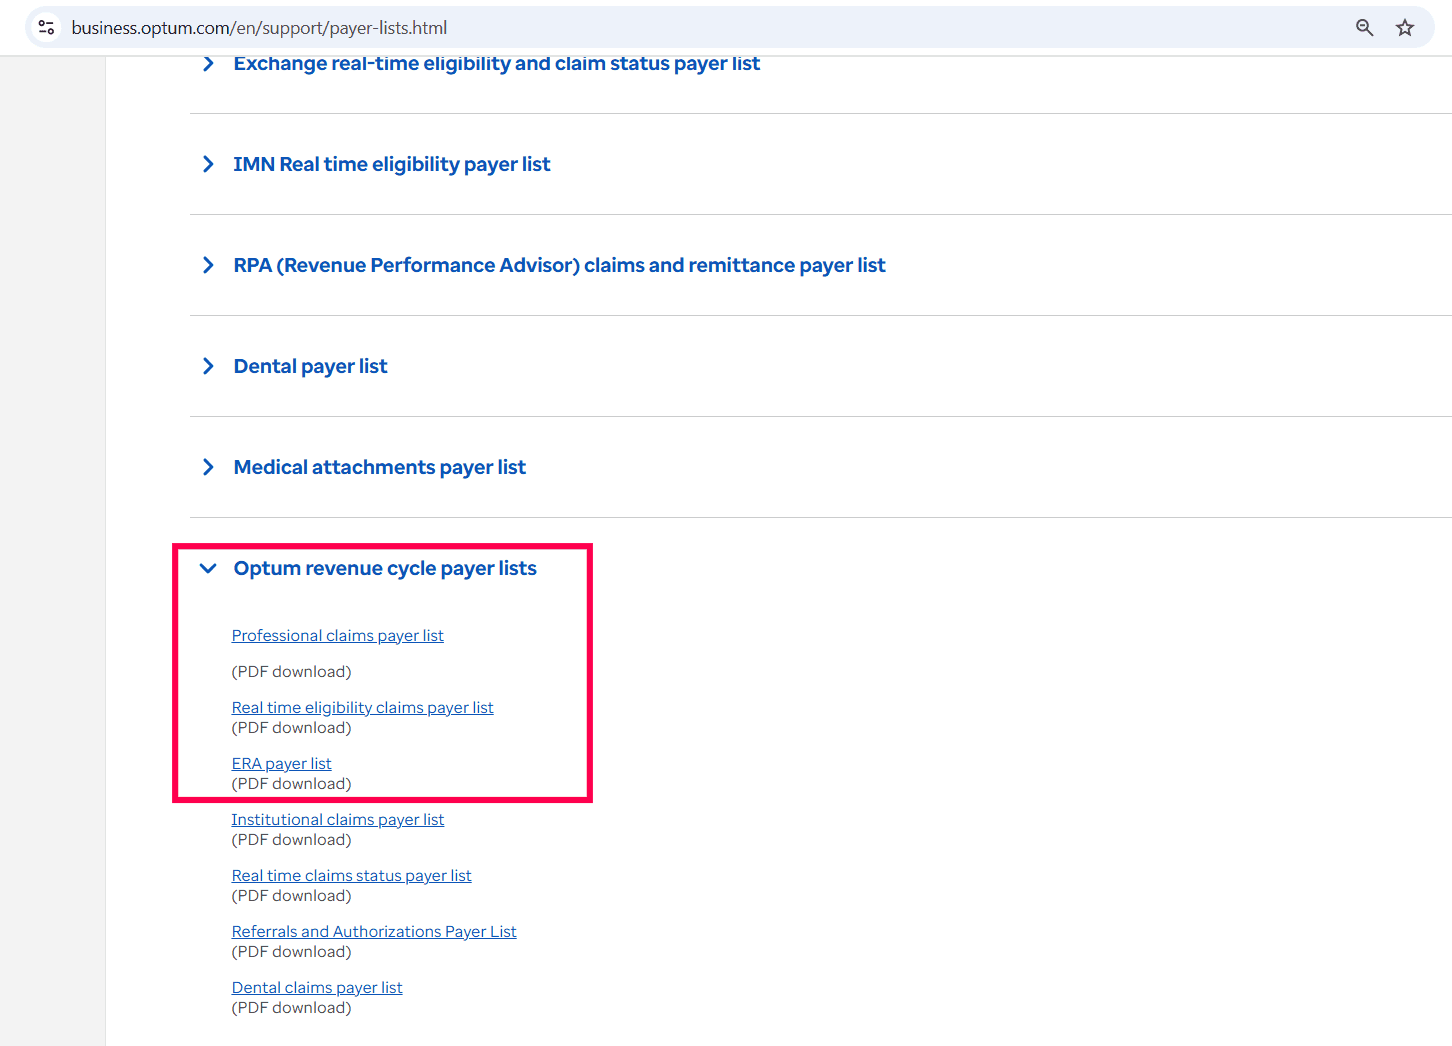The image size is (1452, 1046).
Task: Click the zoom magnifier icon in address bar
Action: 1364,28
